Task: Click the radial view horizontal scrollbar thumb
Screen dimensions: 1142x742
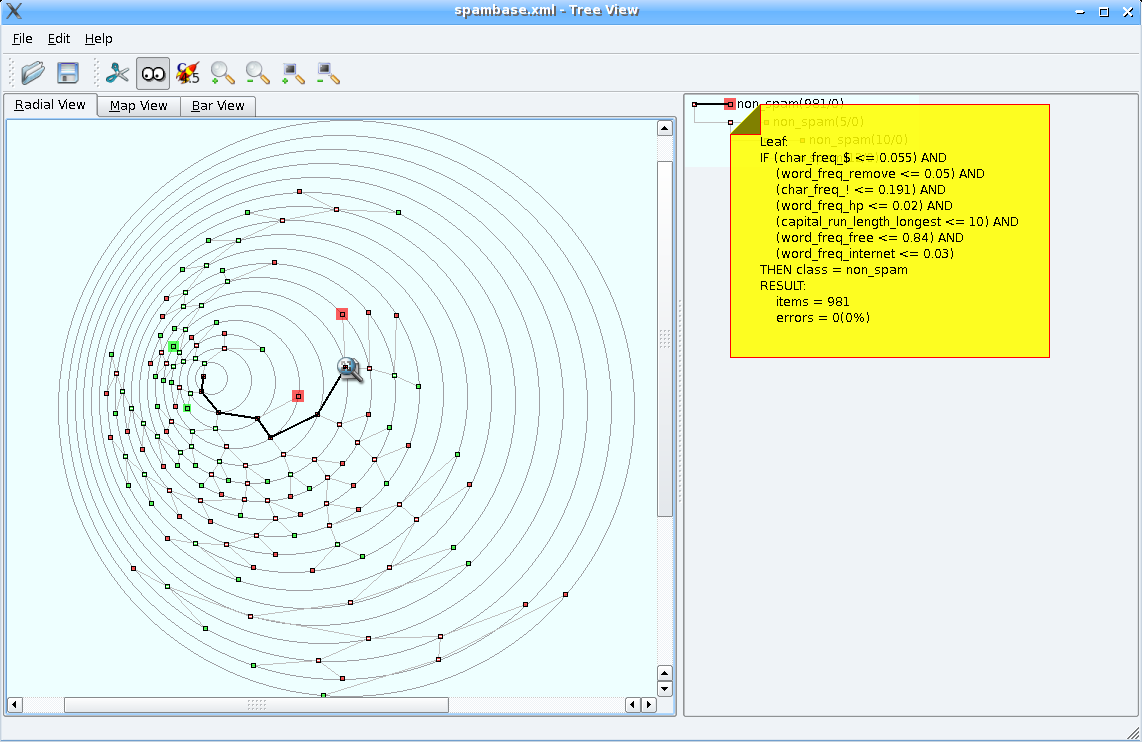Action: click(x=256, y=704)
